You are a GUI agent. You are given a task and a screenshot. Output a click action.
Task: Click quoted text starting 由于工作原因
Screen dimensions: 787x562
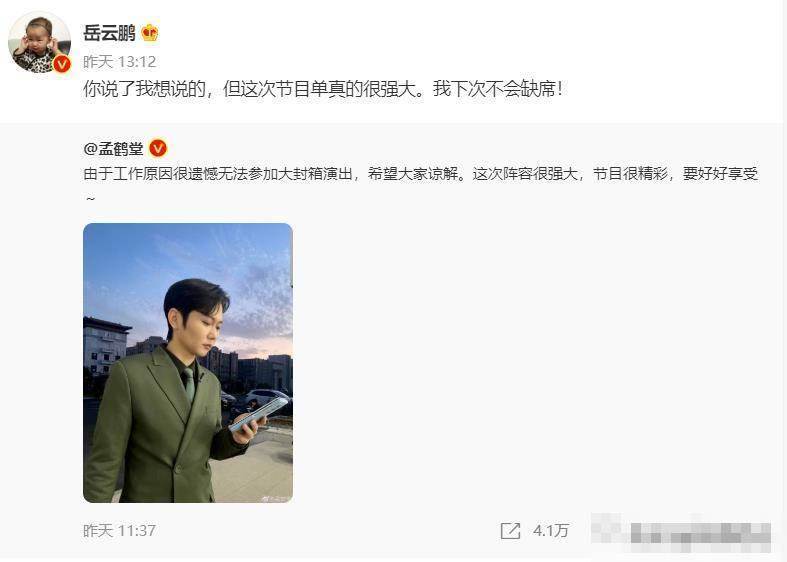(421, 174)
